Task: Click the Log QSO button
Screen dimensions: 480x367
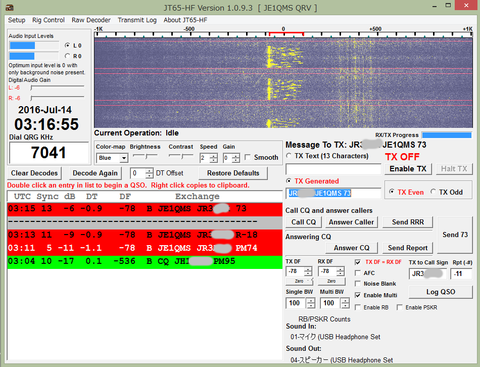Action: click(441, 292)
